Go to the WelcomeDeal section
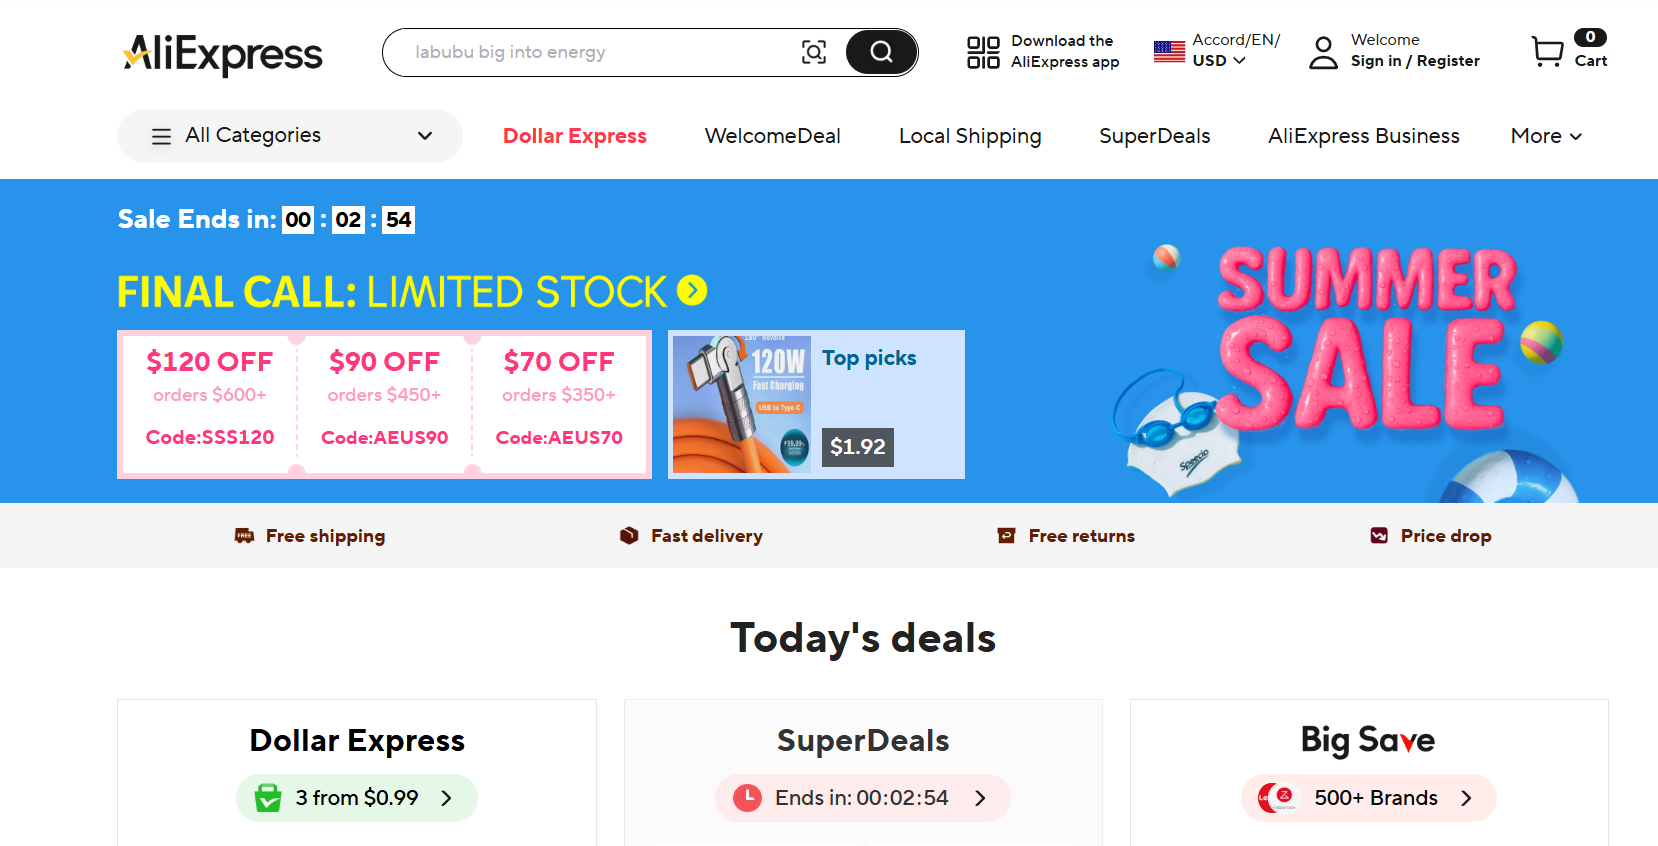The height and width of the screenshot is (846, 1658). pos(772,135)
